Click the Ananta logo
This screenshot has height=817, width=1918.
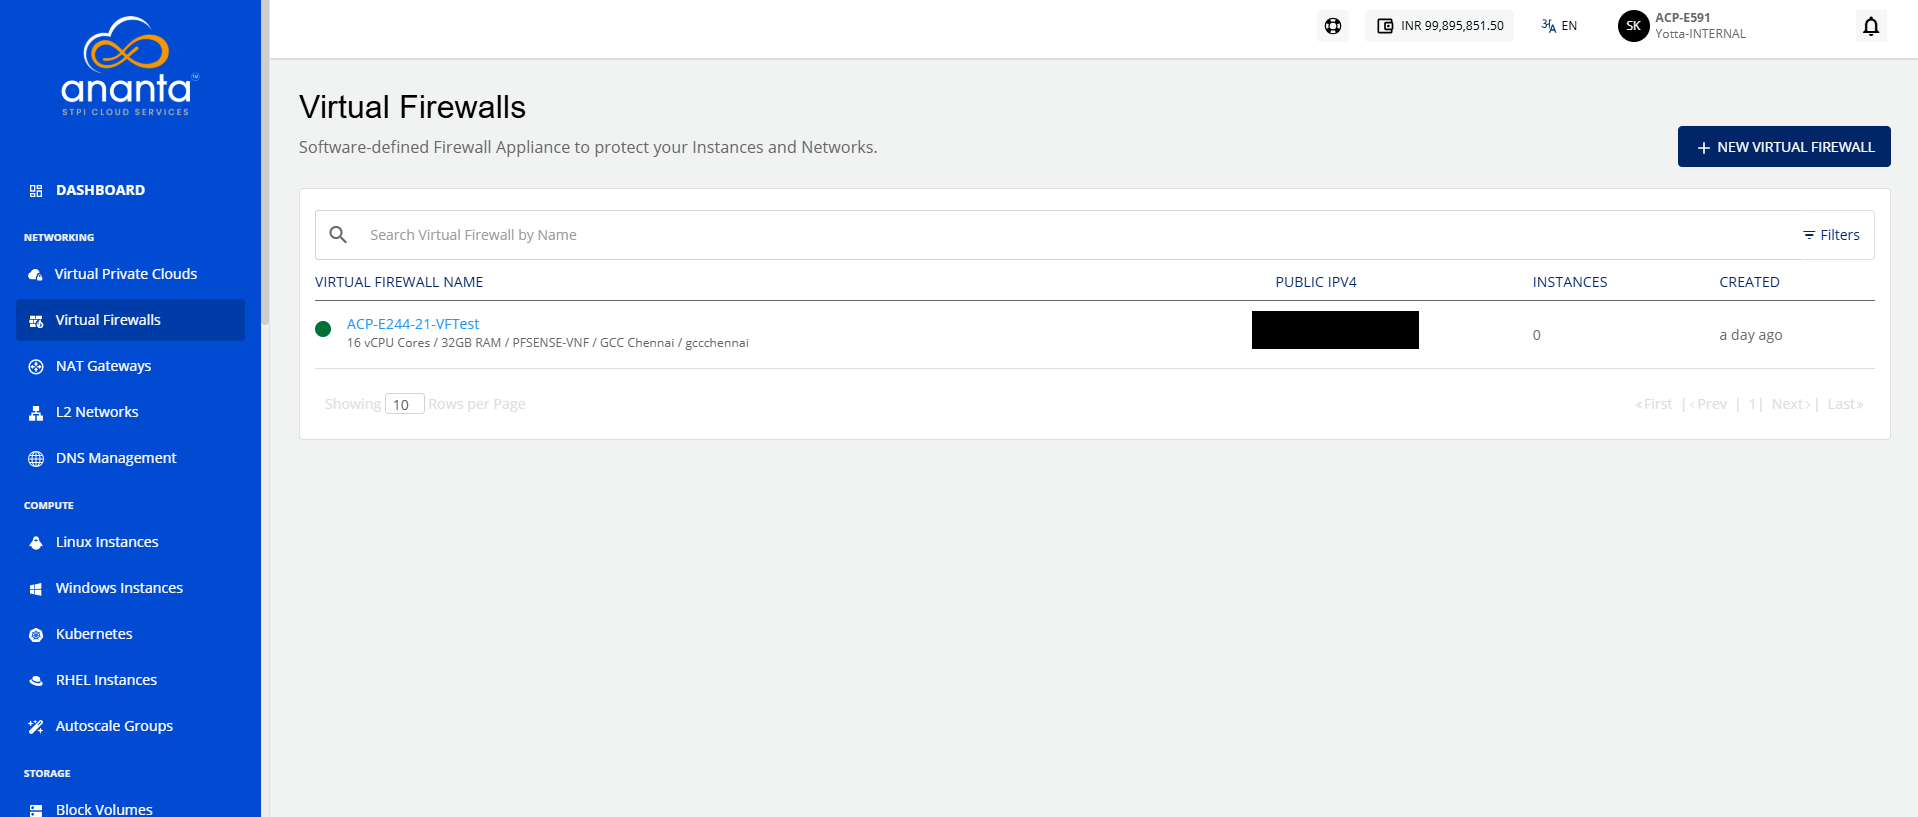click(x=130, y=66)
